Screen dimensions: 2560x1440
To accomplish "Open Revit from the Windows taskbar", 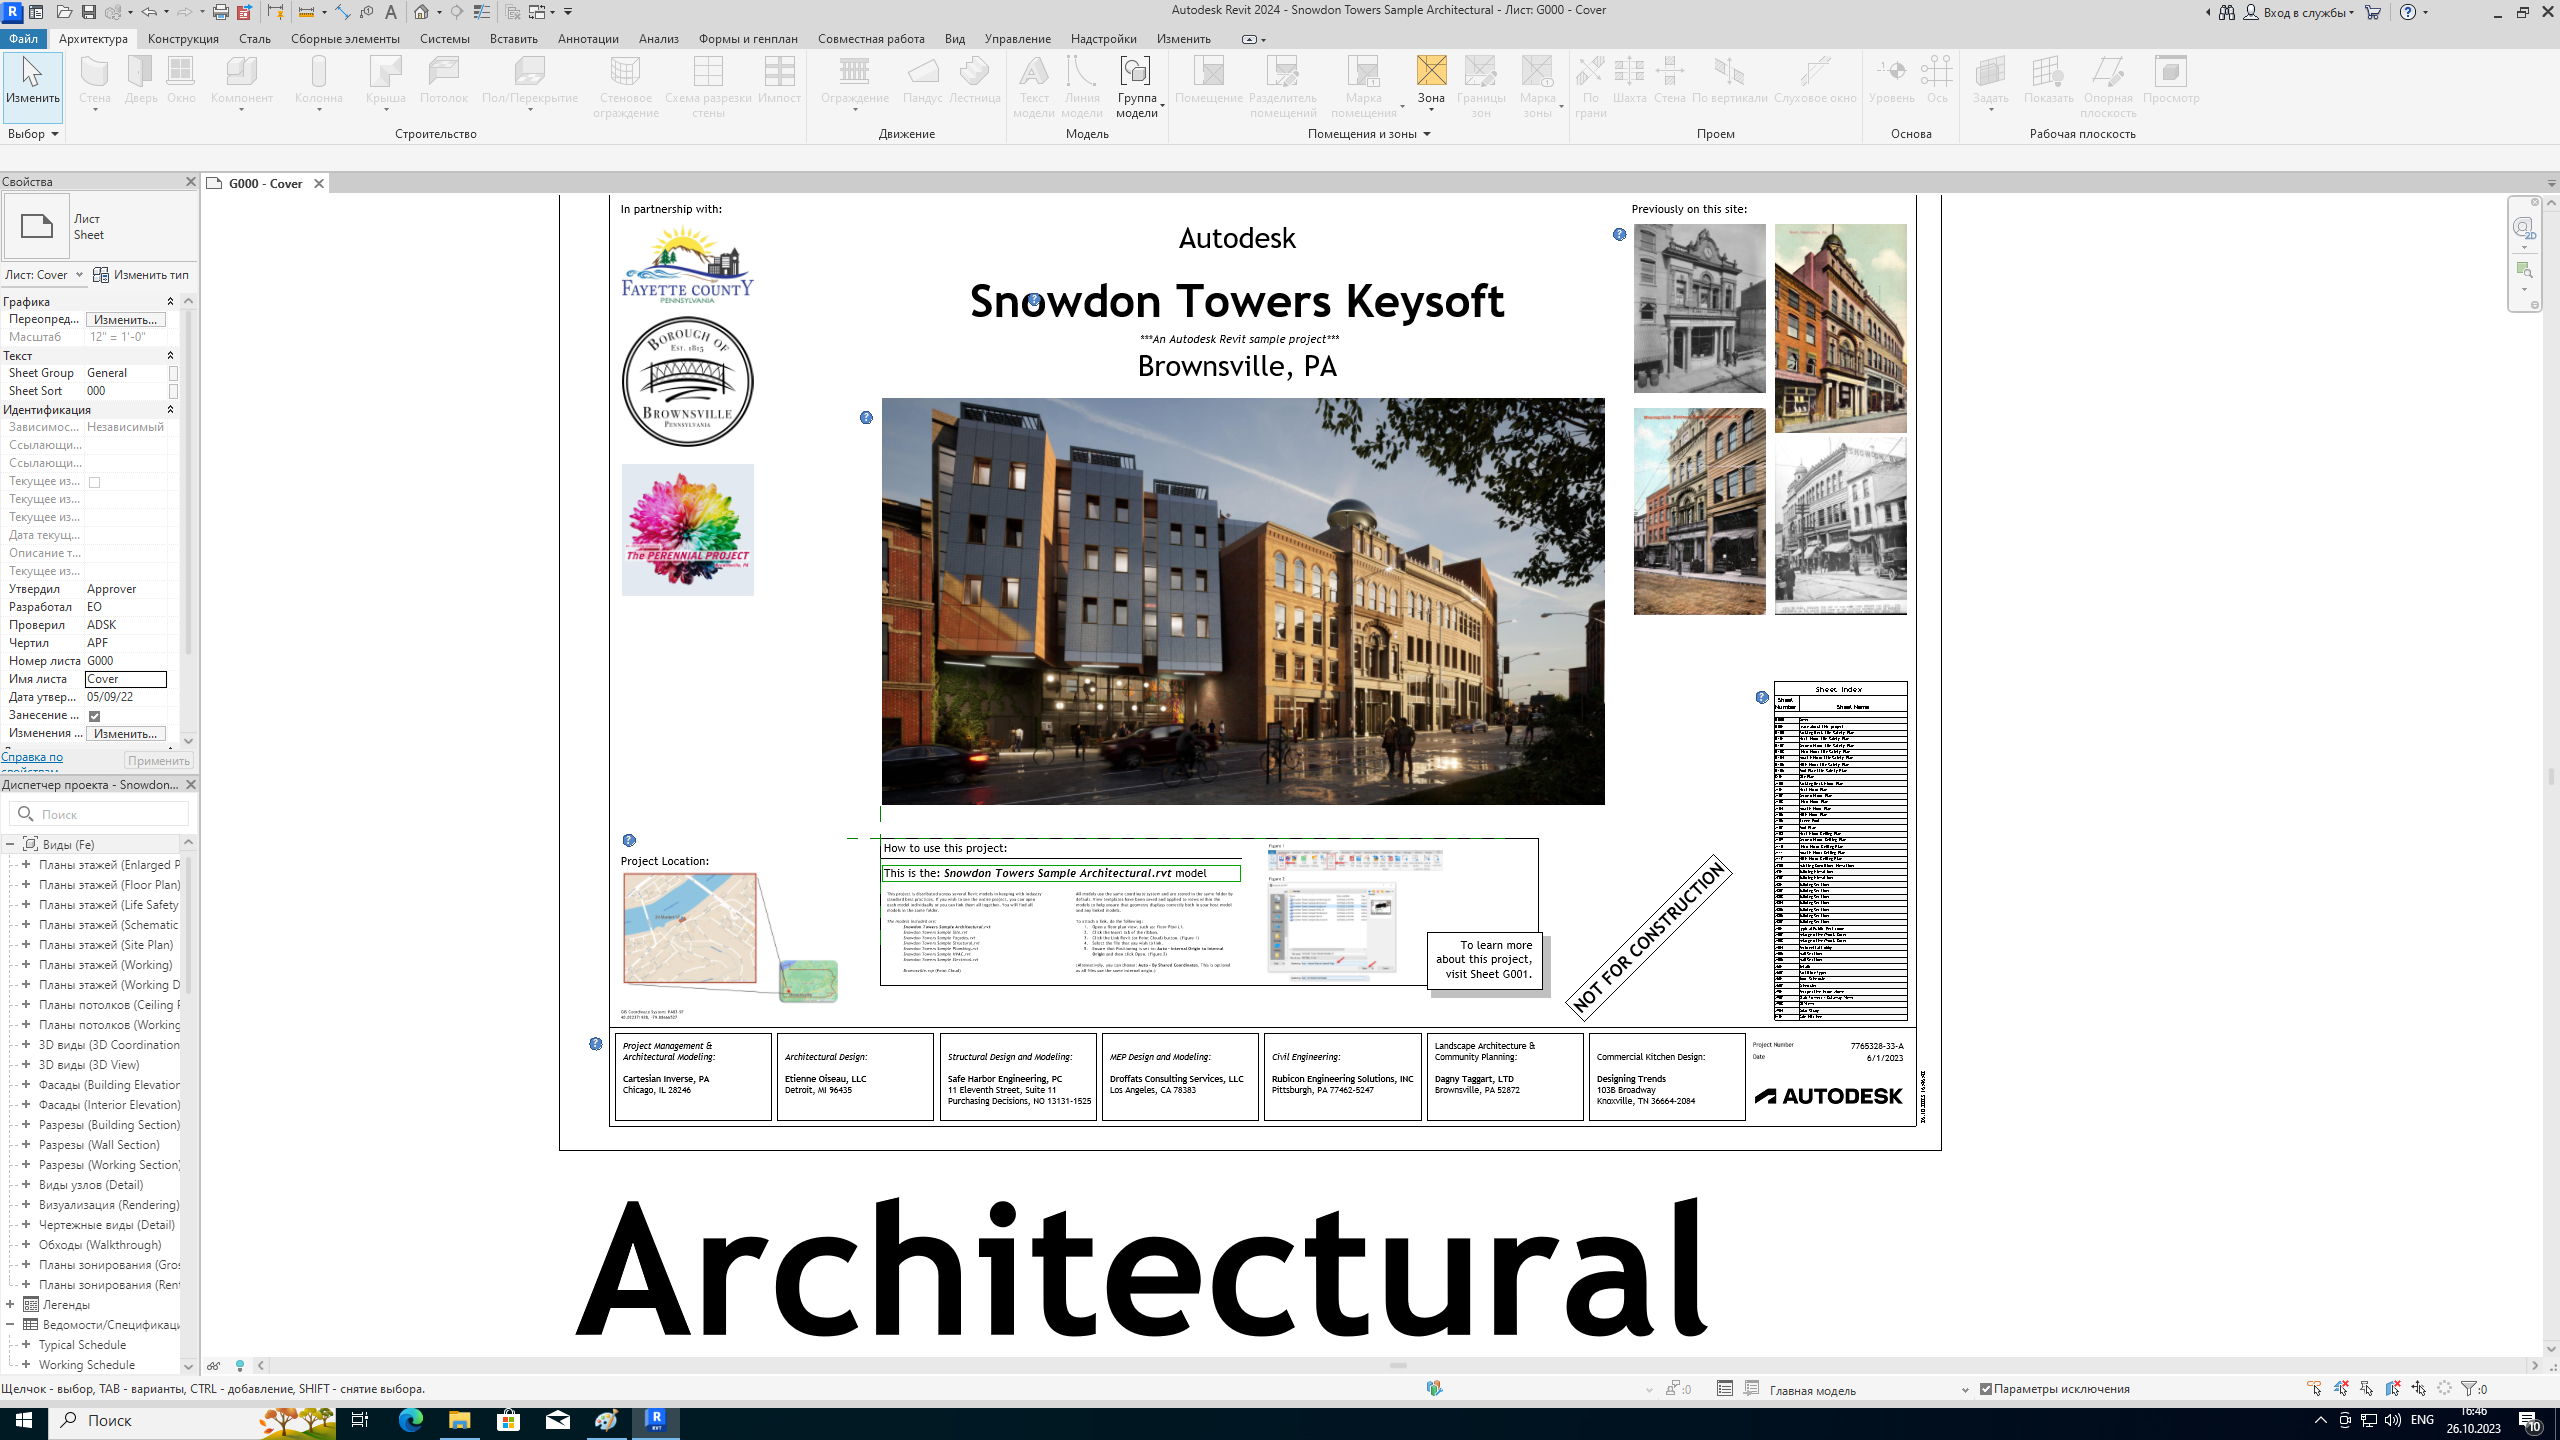I will tap(656, 1420).
